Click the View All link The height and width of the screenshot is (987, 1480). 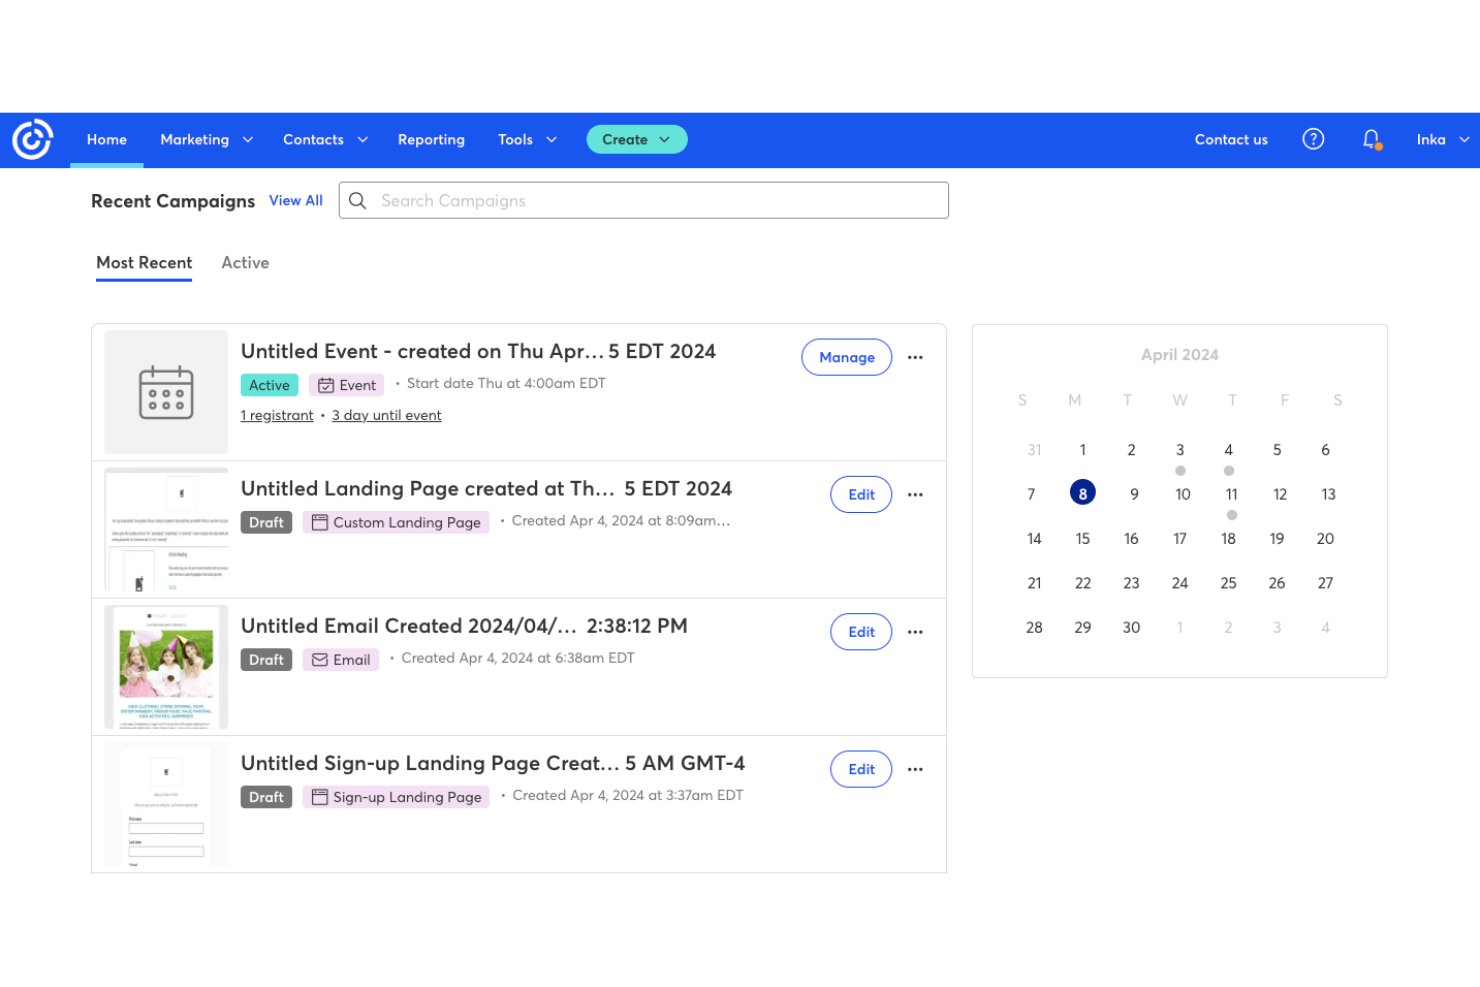pos(296,200)
